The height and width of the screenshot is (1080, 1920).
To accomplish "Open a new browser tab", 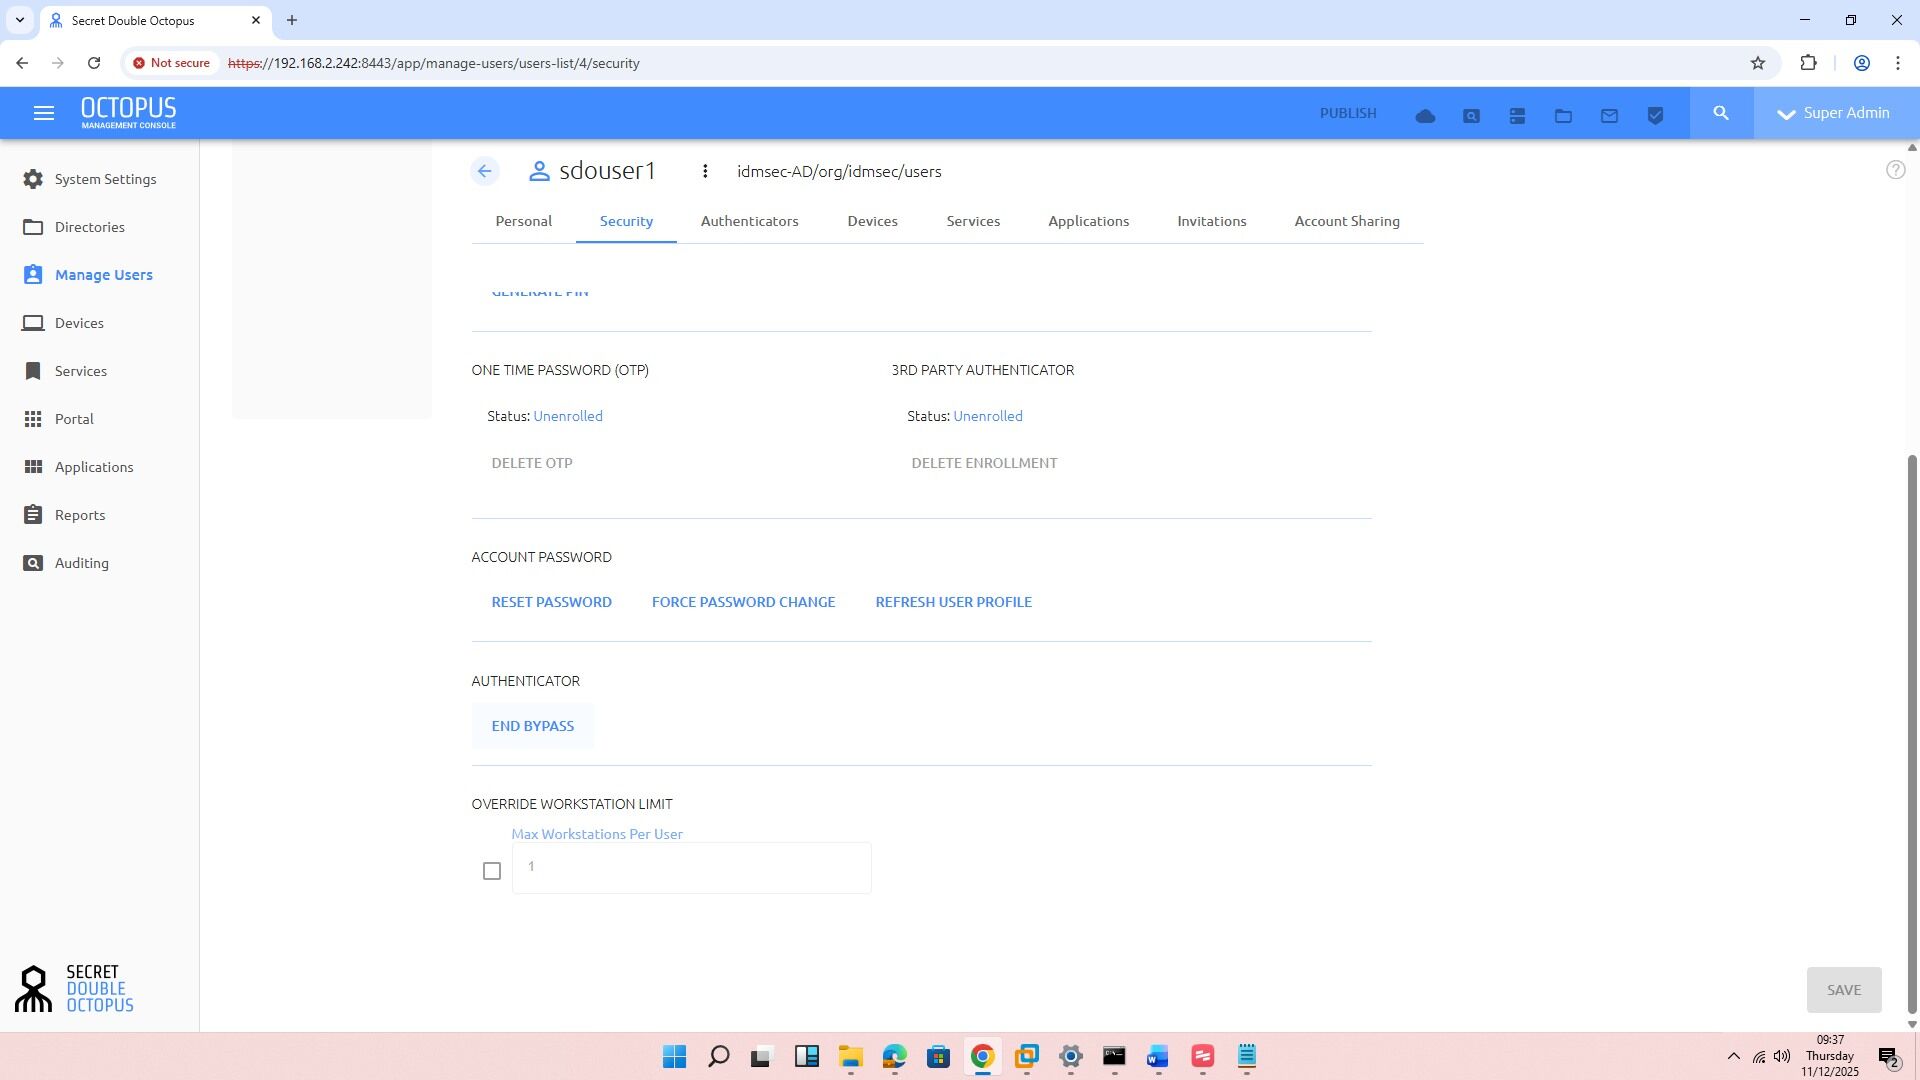I will point(292,20).
